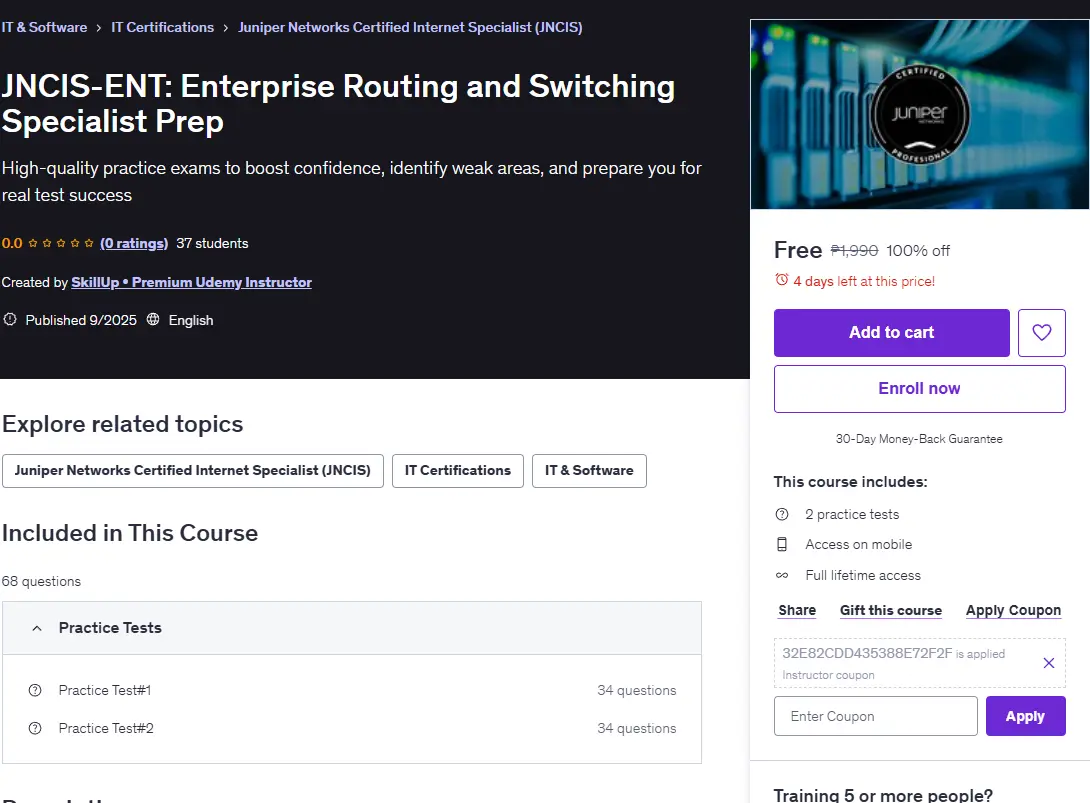Click the 68 questions text
This screenshot has height=803, width=1090.
[41, 581]
